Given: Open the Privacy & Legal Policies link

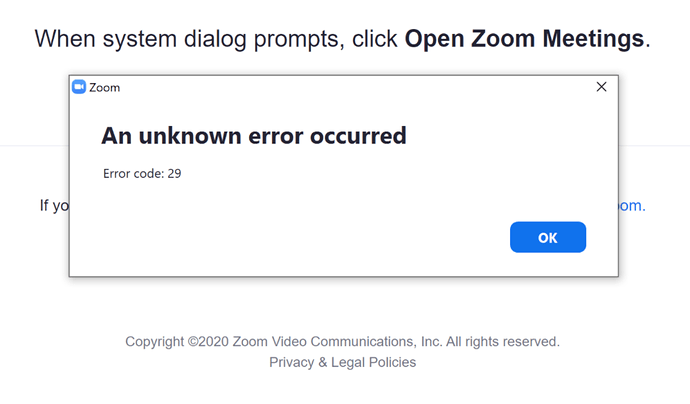Looking at the screenshot, I should coord(342,362).
